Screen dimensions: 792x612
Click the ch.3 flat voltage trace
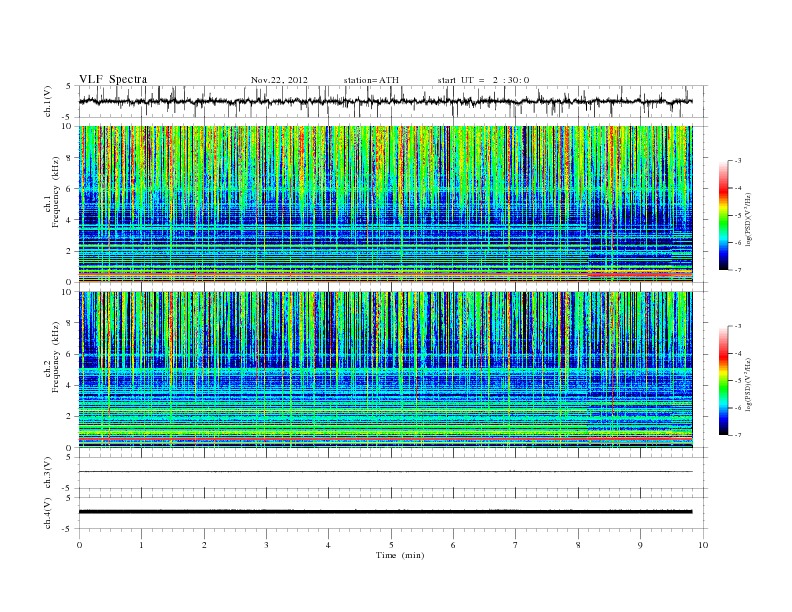pyautogui.click(x=385, y=472)
